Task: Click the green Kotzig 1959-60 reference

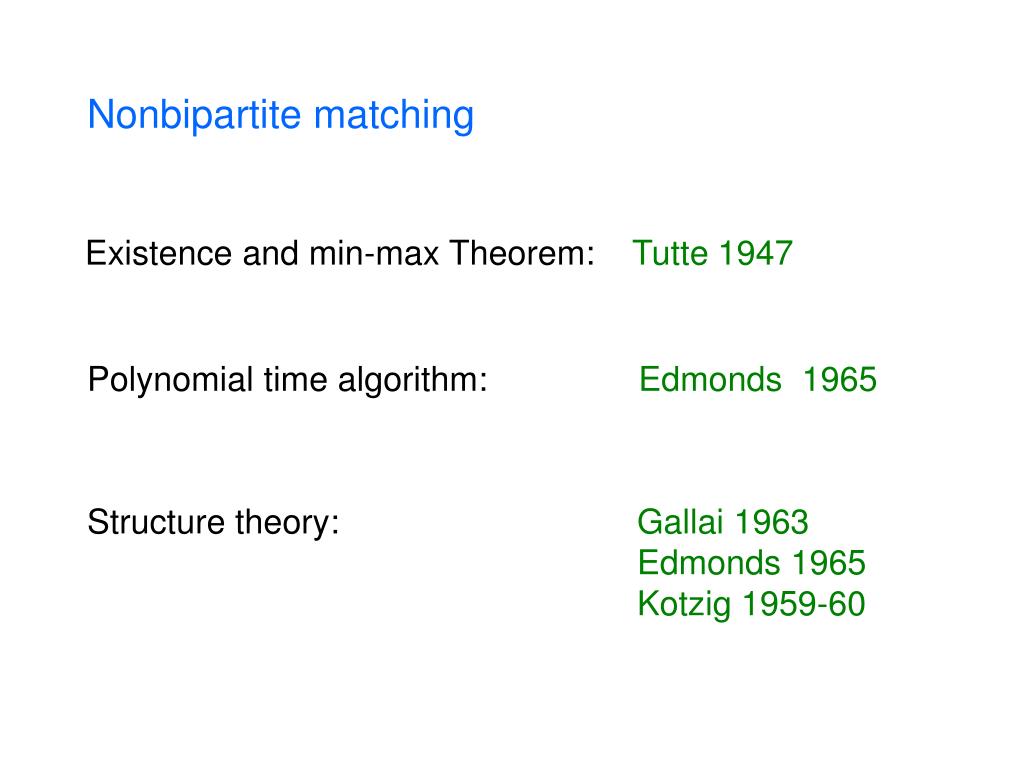Action: coord(752,604)
